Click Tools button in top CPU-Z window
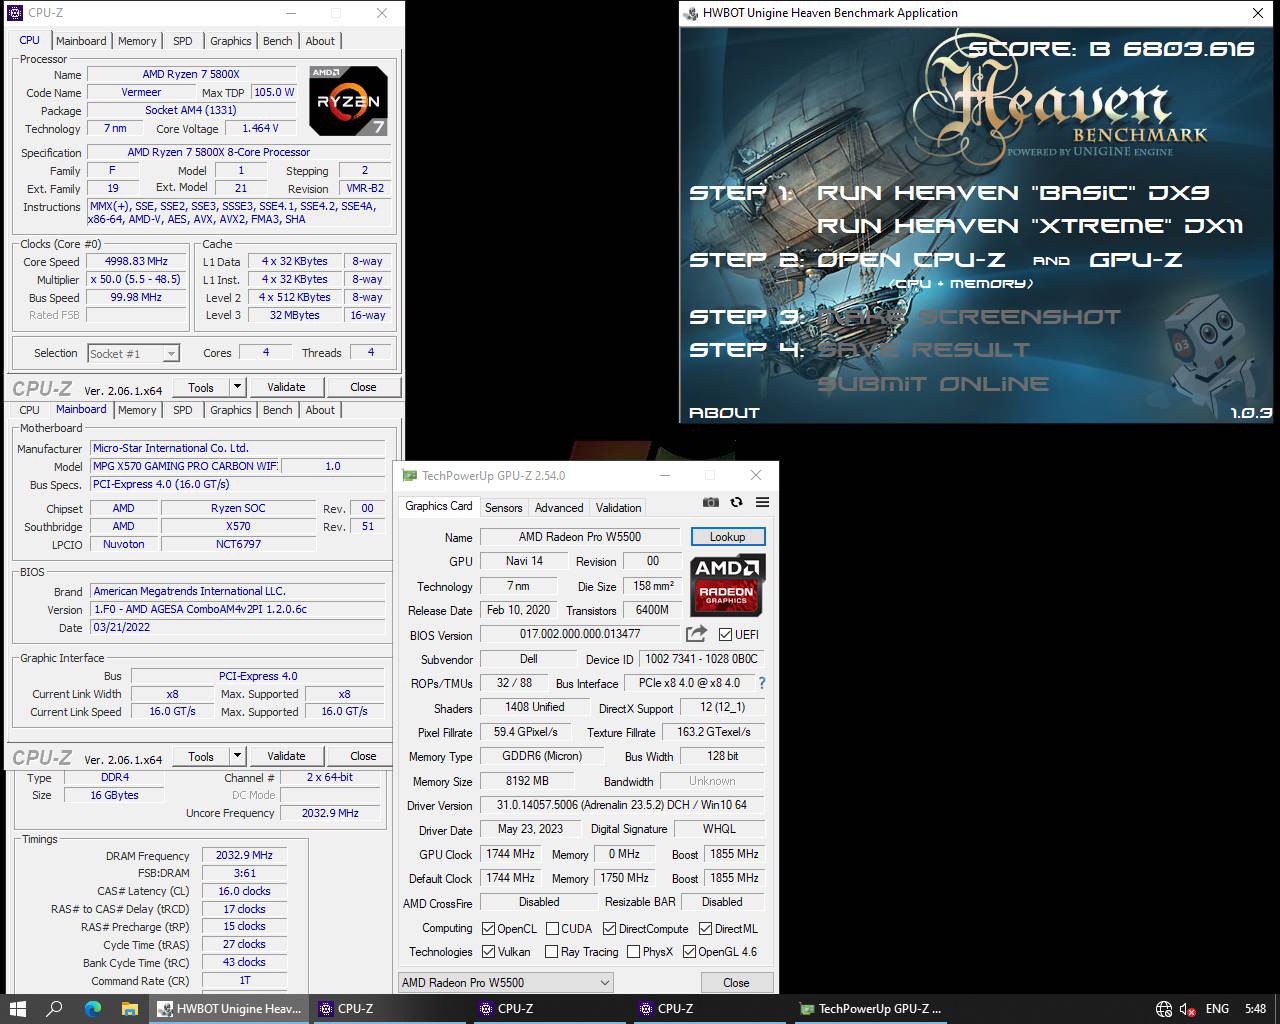 pos(201,387)
